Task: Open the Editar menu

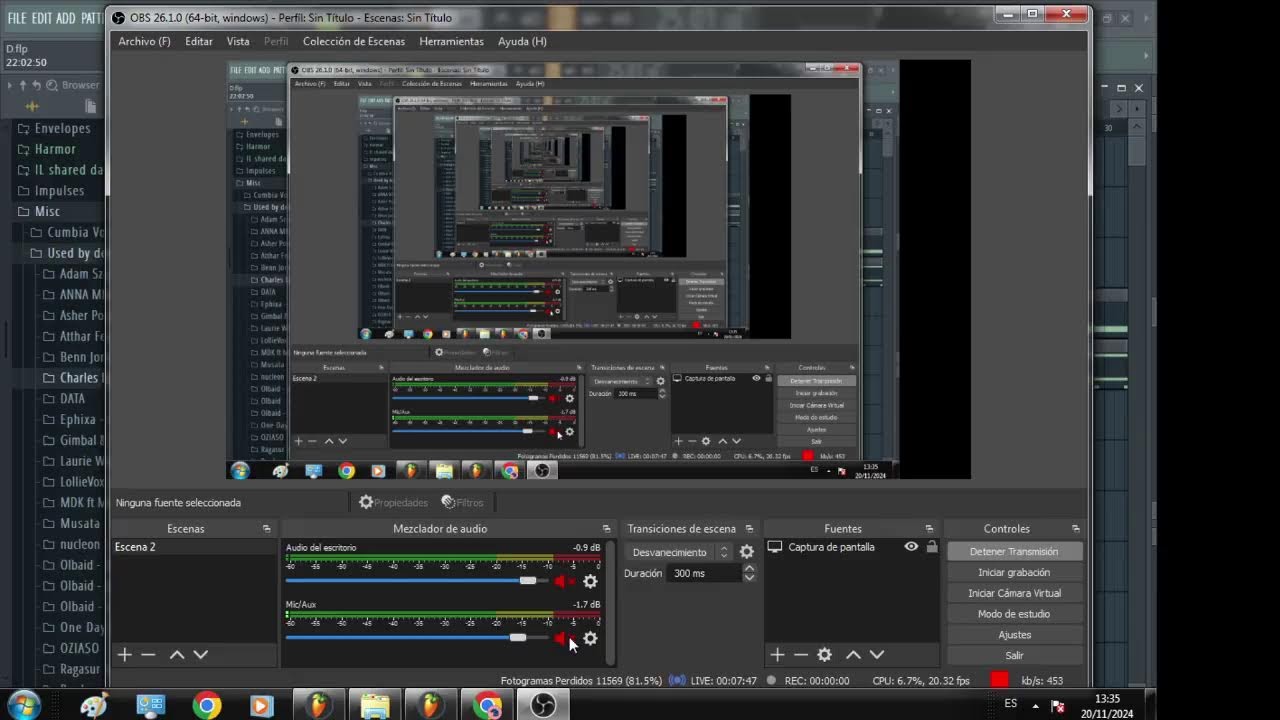Action: [198, 41]
